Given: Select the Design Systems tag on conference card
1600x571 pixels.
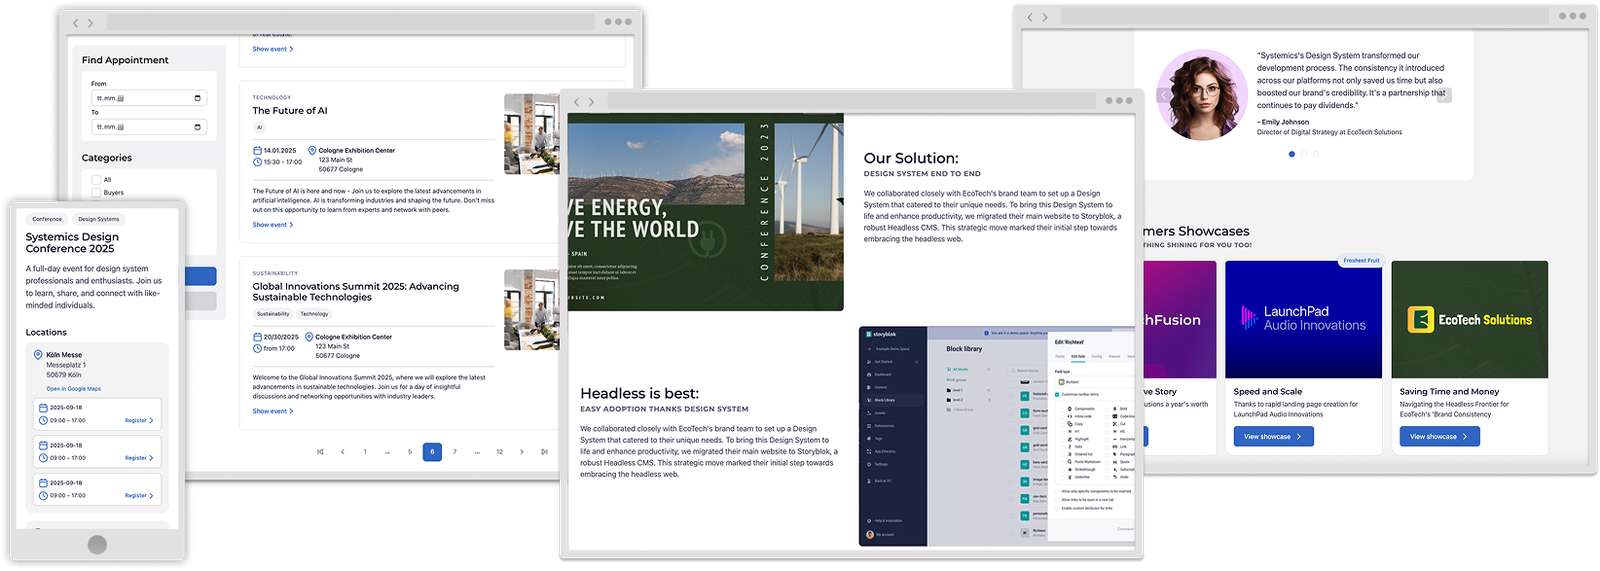Looking at the screenshot, I should click(98, 219).
